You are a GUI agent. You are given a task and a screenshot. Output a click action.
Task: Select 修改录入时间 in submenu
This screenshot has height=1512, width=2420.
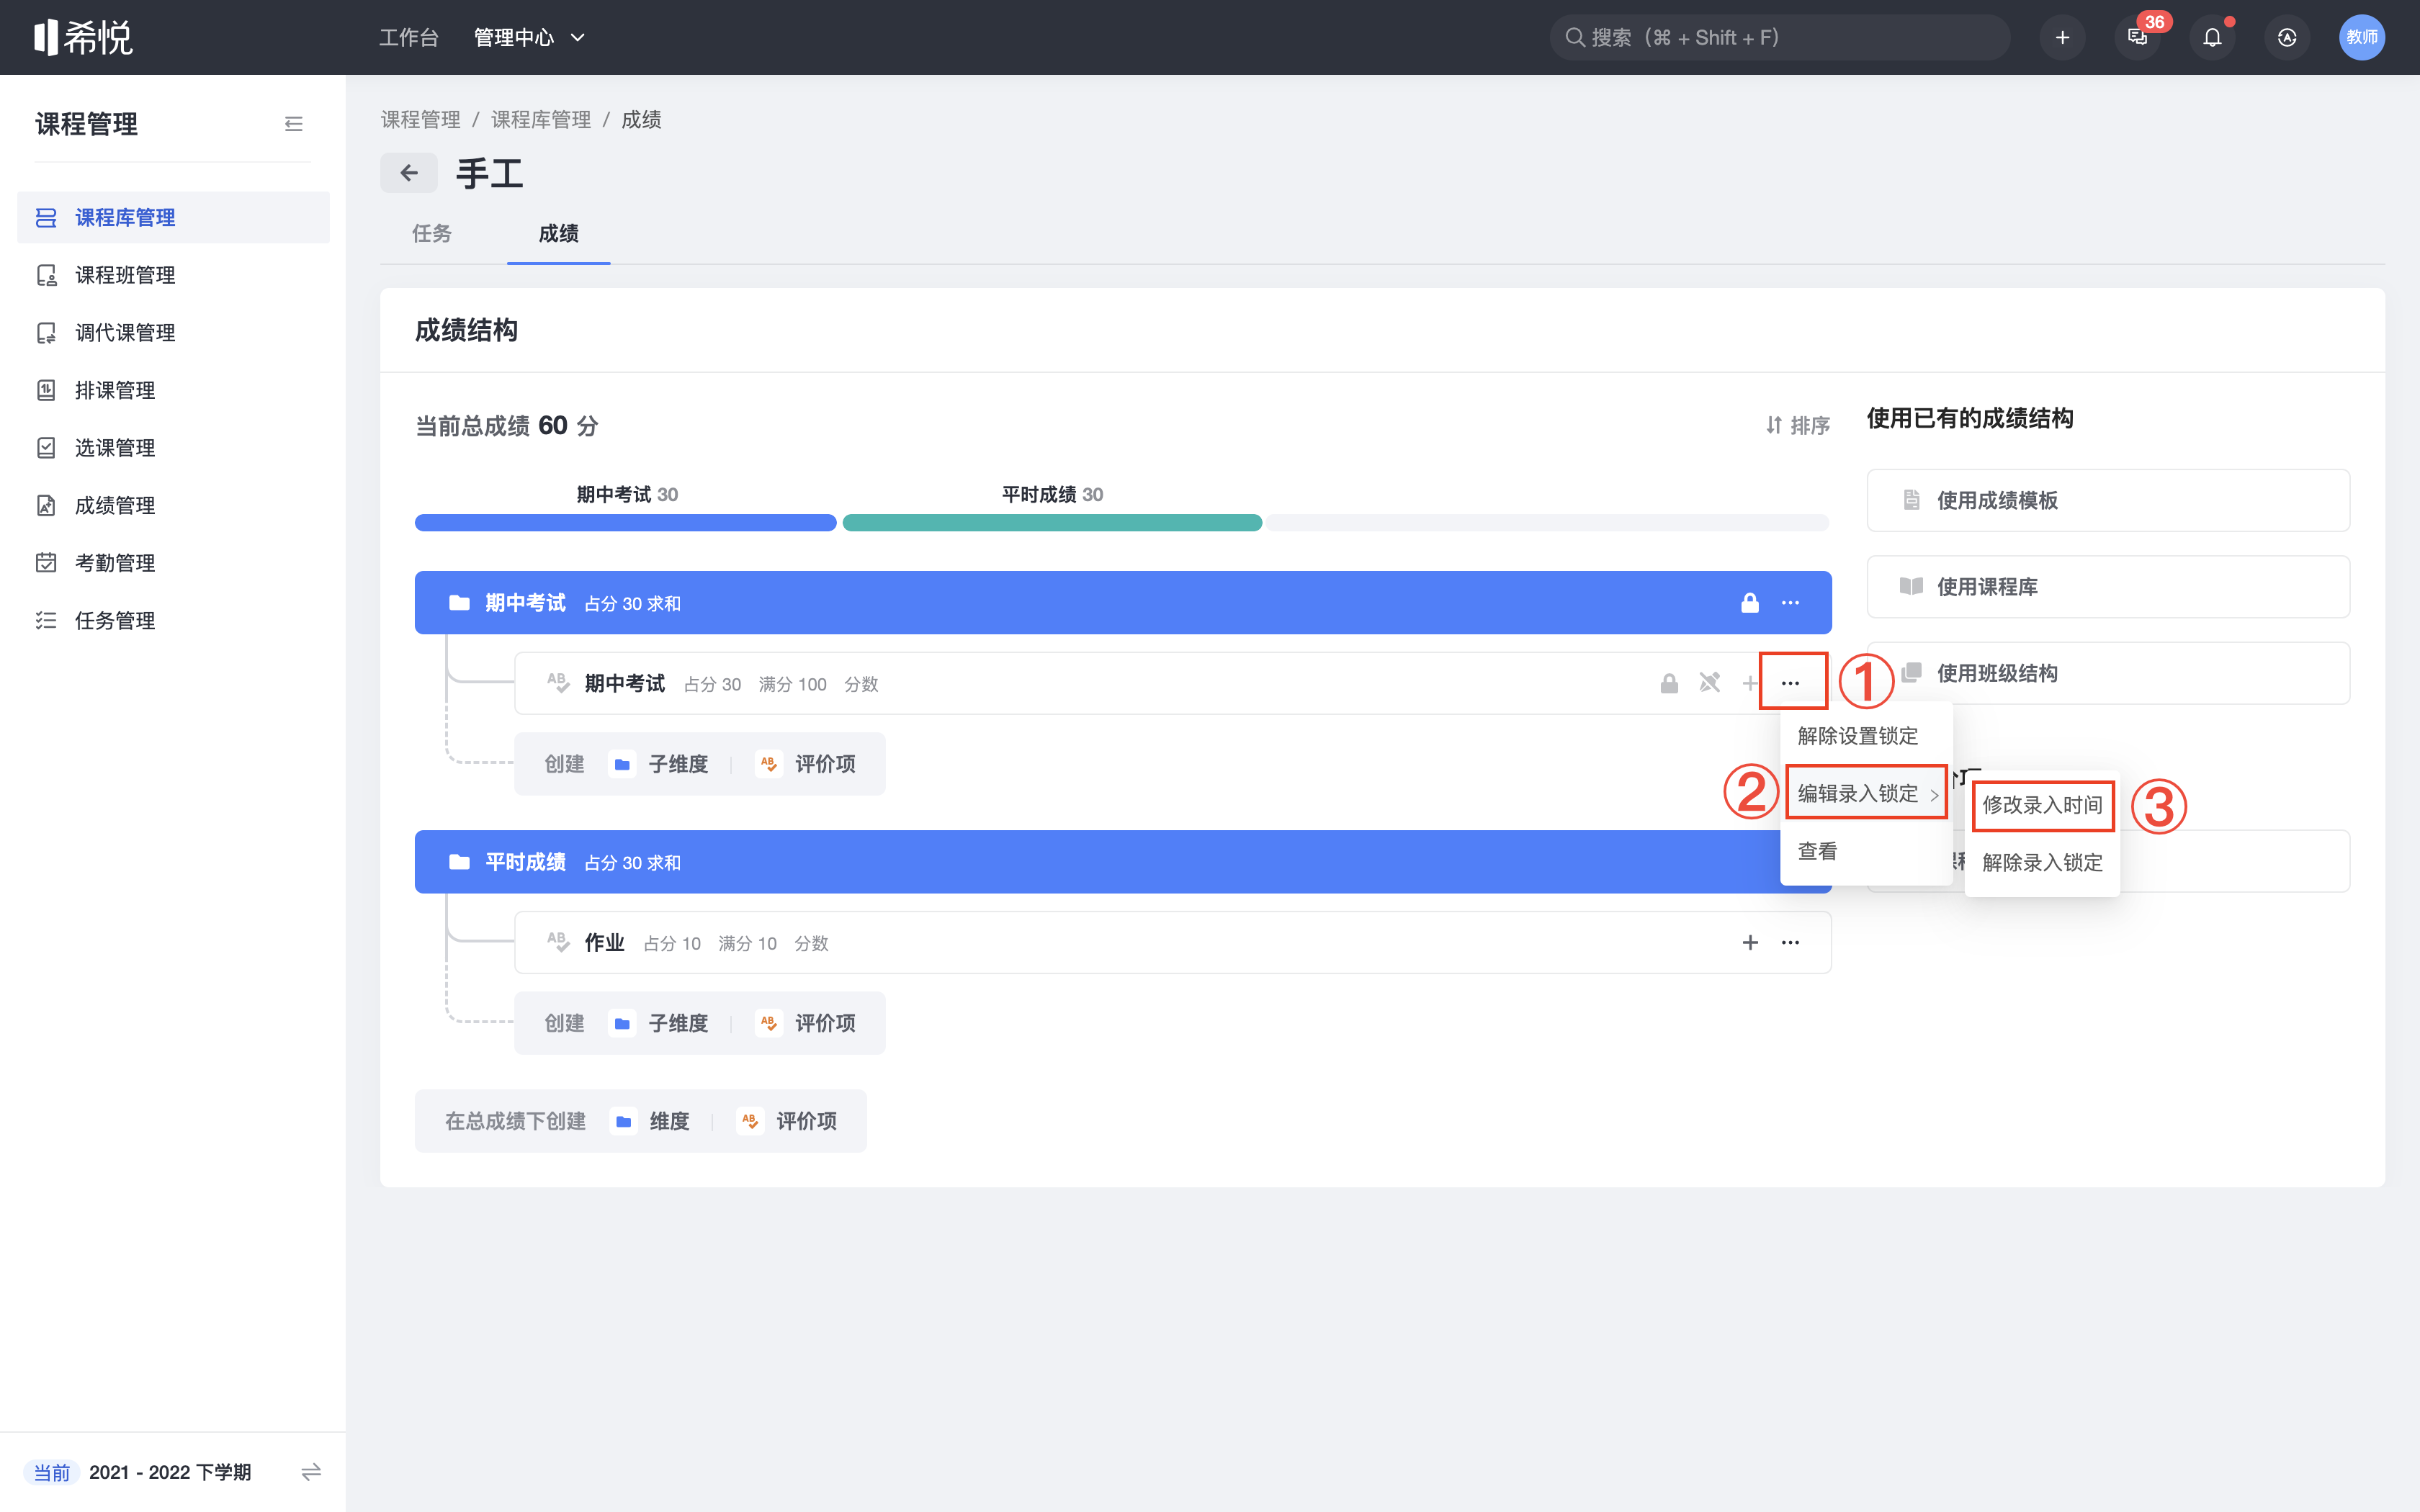tap(2042, 805)
